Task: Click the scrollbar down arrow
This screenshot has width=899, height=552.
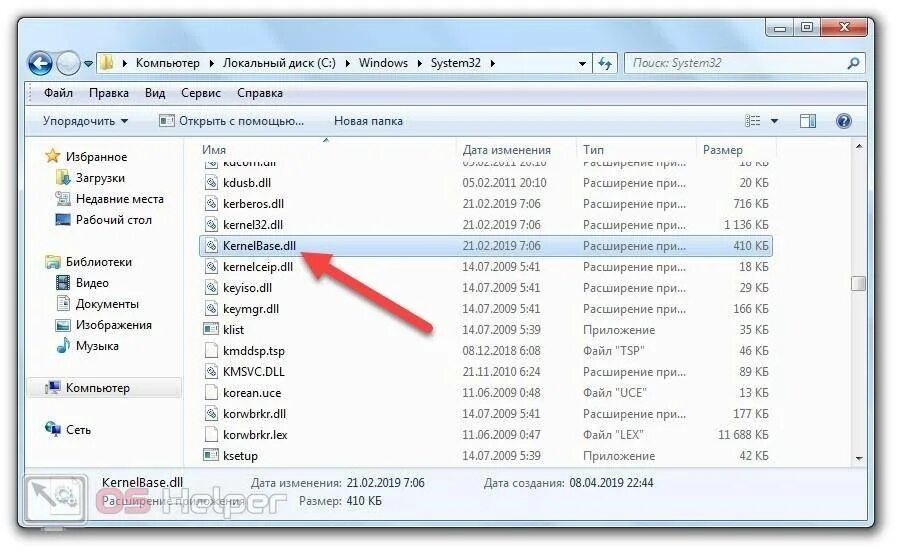Action: point(858,458)
